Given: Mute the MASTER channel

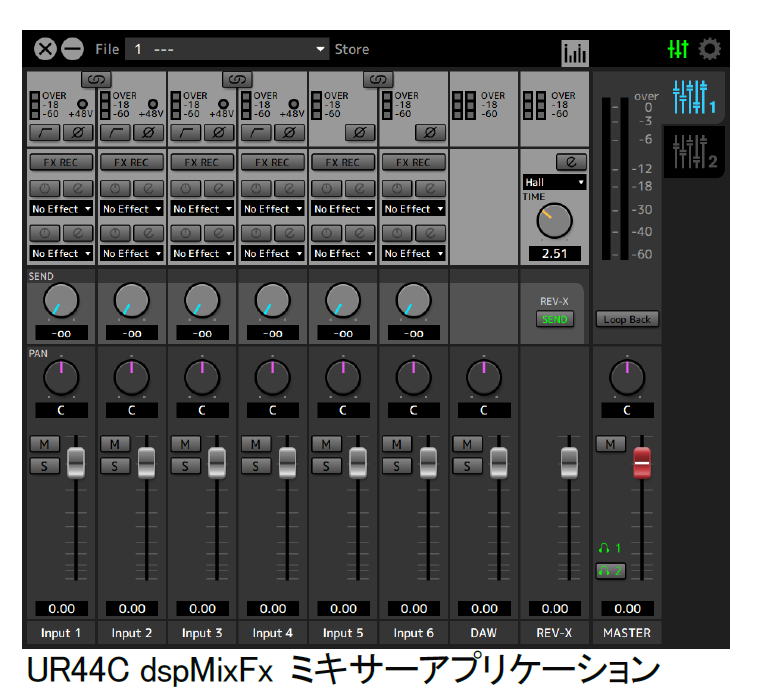Looking at the screenshot, I should 611,444.
